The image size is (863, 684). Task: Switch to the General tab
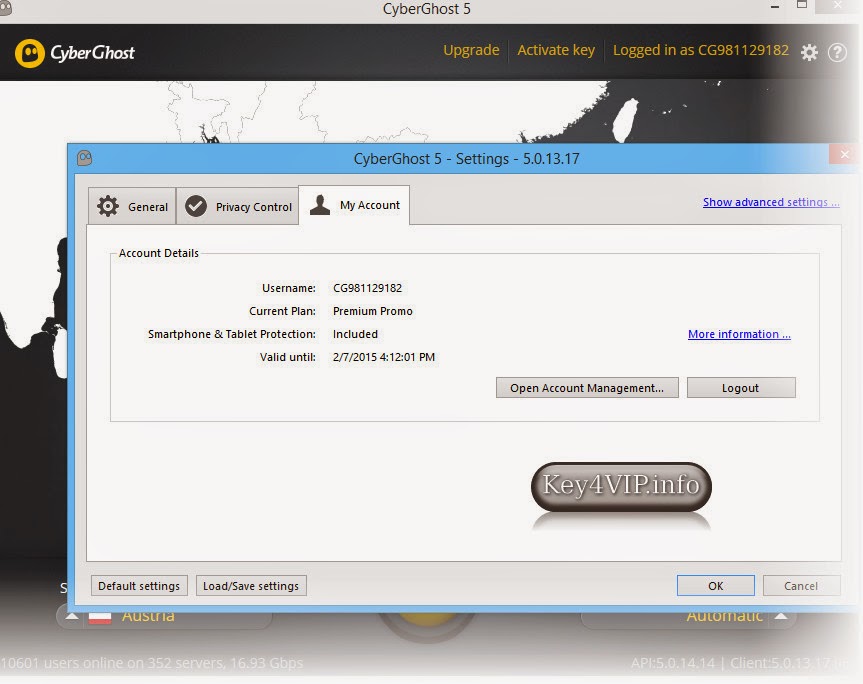click(132, 206)
